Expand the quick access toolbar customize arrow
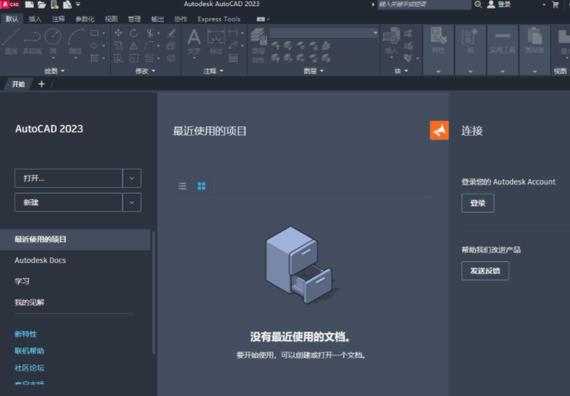 [78, 5]
